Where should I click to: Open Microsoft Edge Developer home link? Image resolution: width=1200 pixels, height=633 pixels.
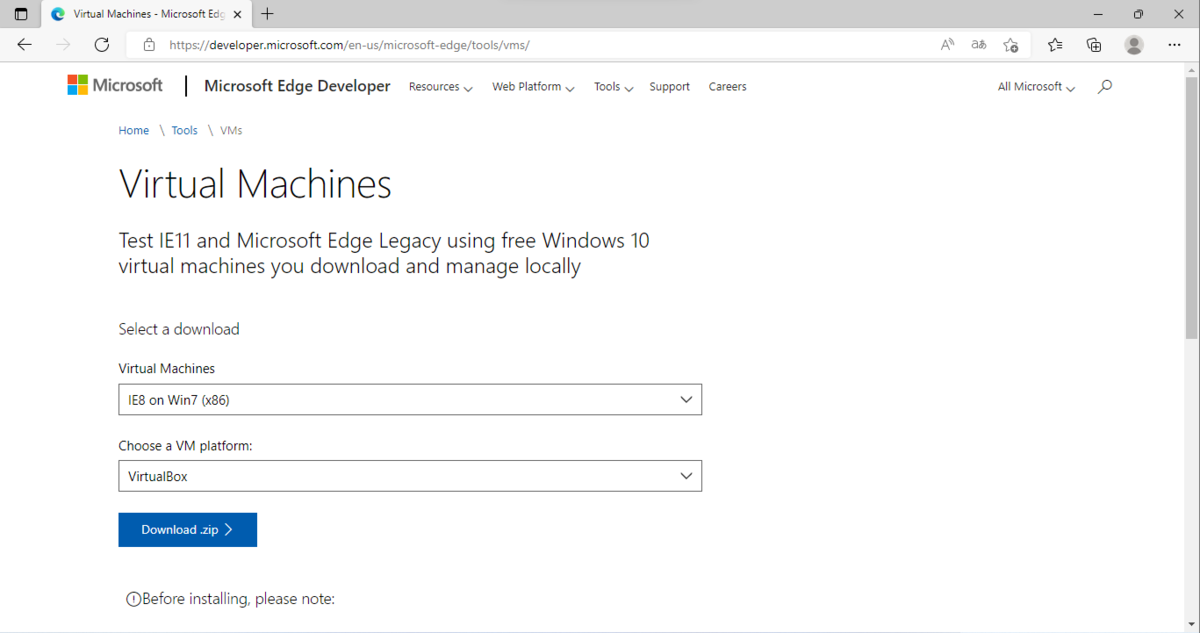tap(297, 86)
